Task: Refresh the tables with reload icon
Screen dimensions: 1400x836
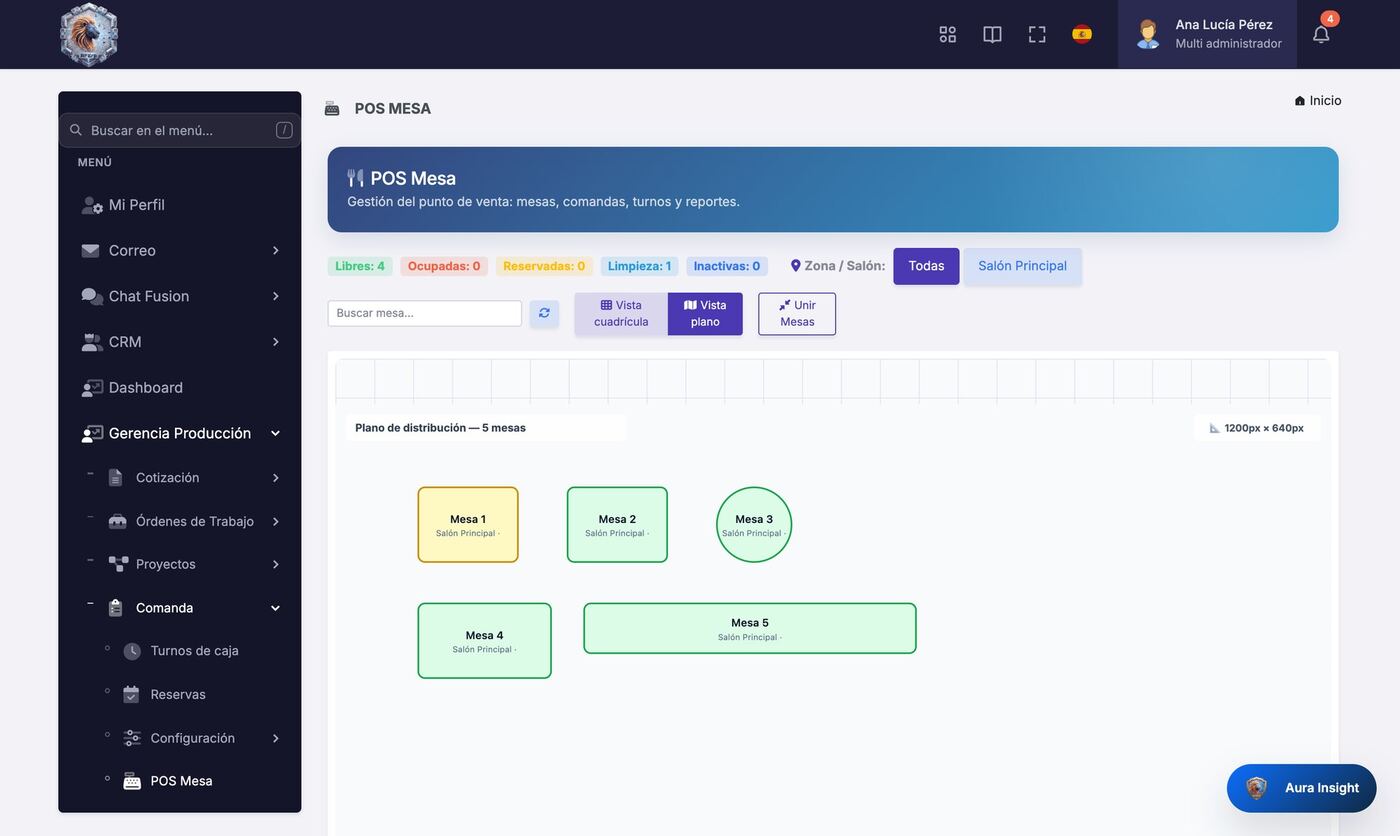Action: click(544, 313)
